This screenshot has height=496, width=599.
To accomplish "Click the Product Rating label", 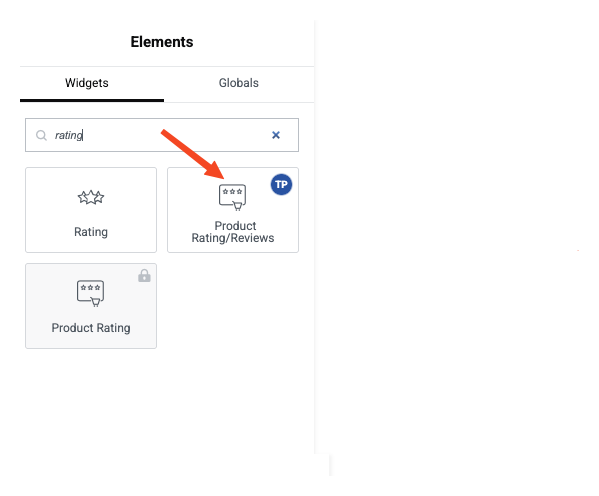I will point(91,328).
